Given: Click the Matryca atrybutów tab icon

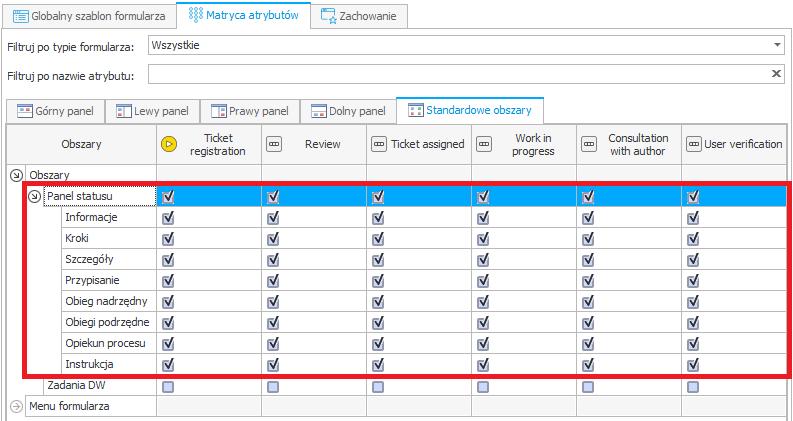Looking at the screenshot, I should pyautogui.click(x=196, y=15).
